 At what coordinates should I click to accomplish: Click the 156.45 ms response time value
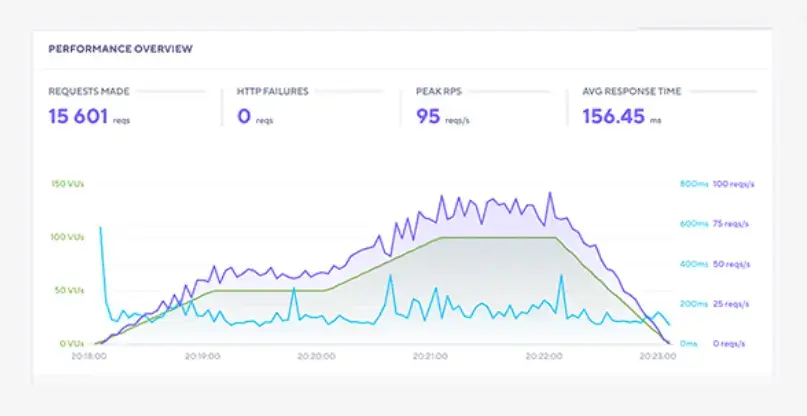click(615, 116)
